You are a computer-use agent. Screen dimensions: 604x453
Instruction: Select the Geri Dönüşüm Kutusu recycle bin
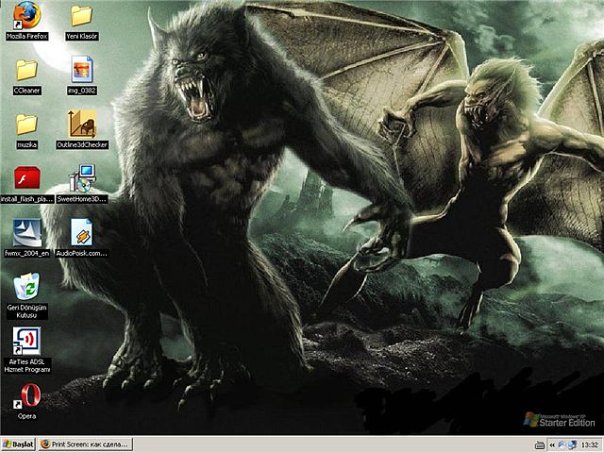click(x=27, y=287)
